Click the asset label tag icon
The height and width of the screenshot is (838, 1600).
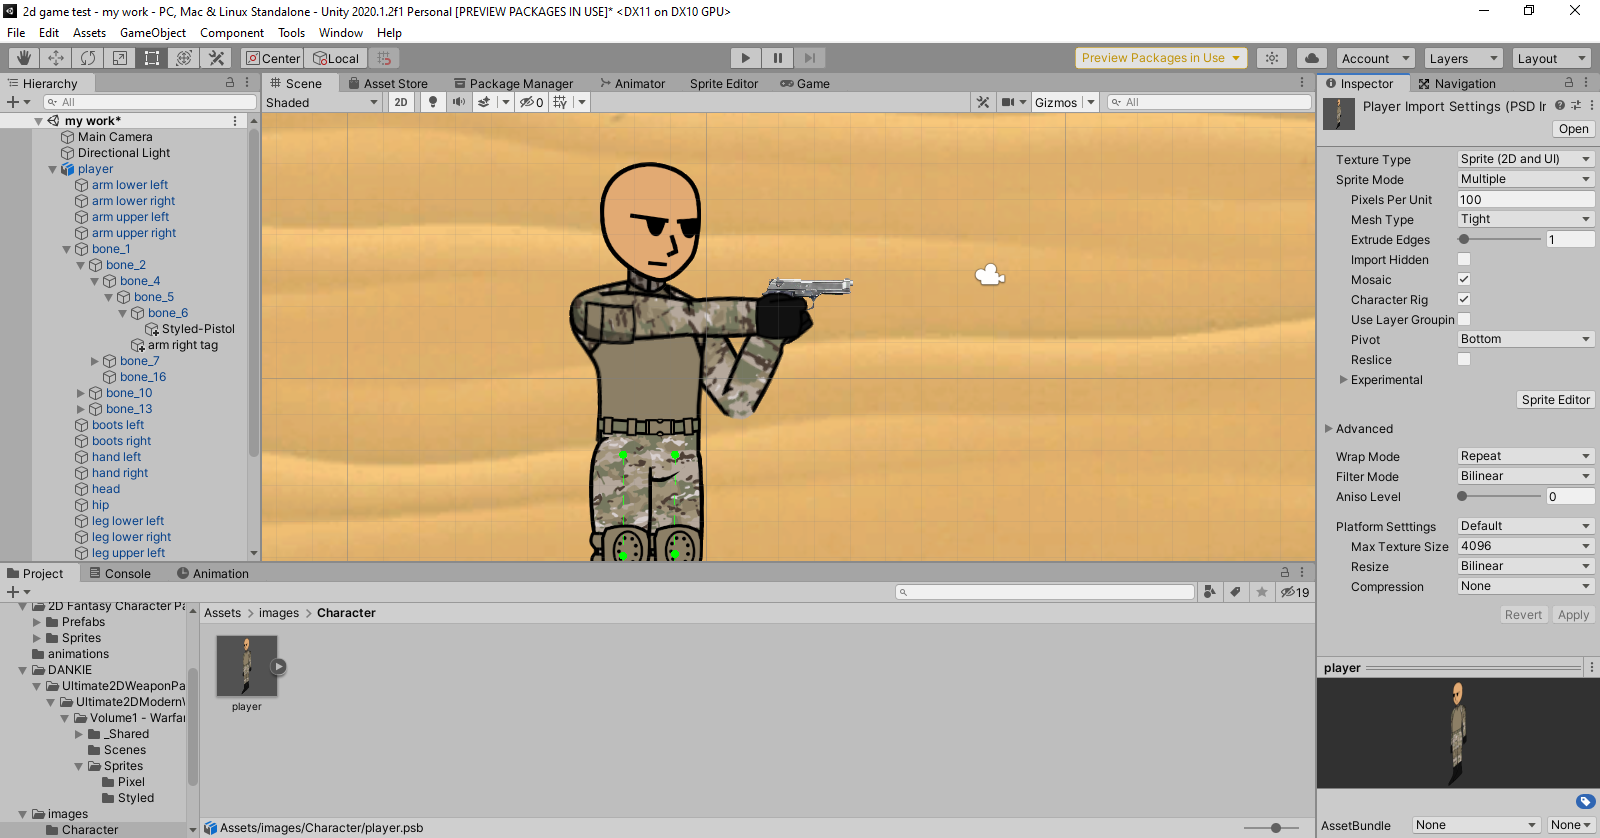click(1585, 801)
